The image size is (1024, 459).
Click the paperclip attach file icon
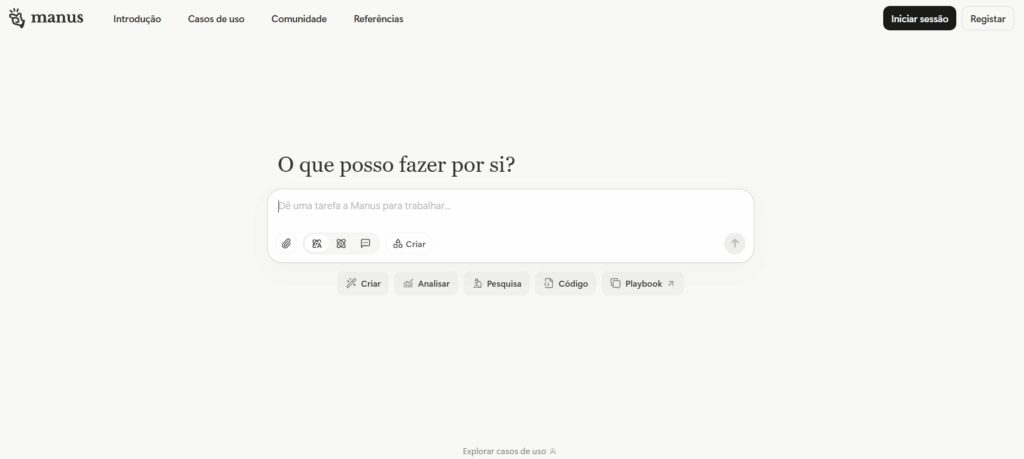point(286,243)
